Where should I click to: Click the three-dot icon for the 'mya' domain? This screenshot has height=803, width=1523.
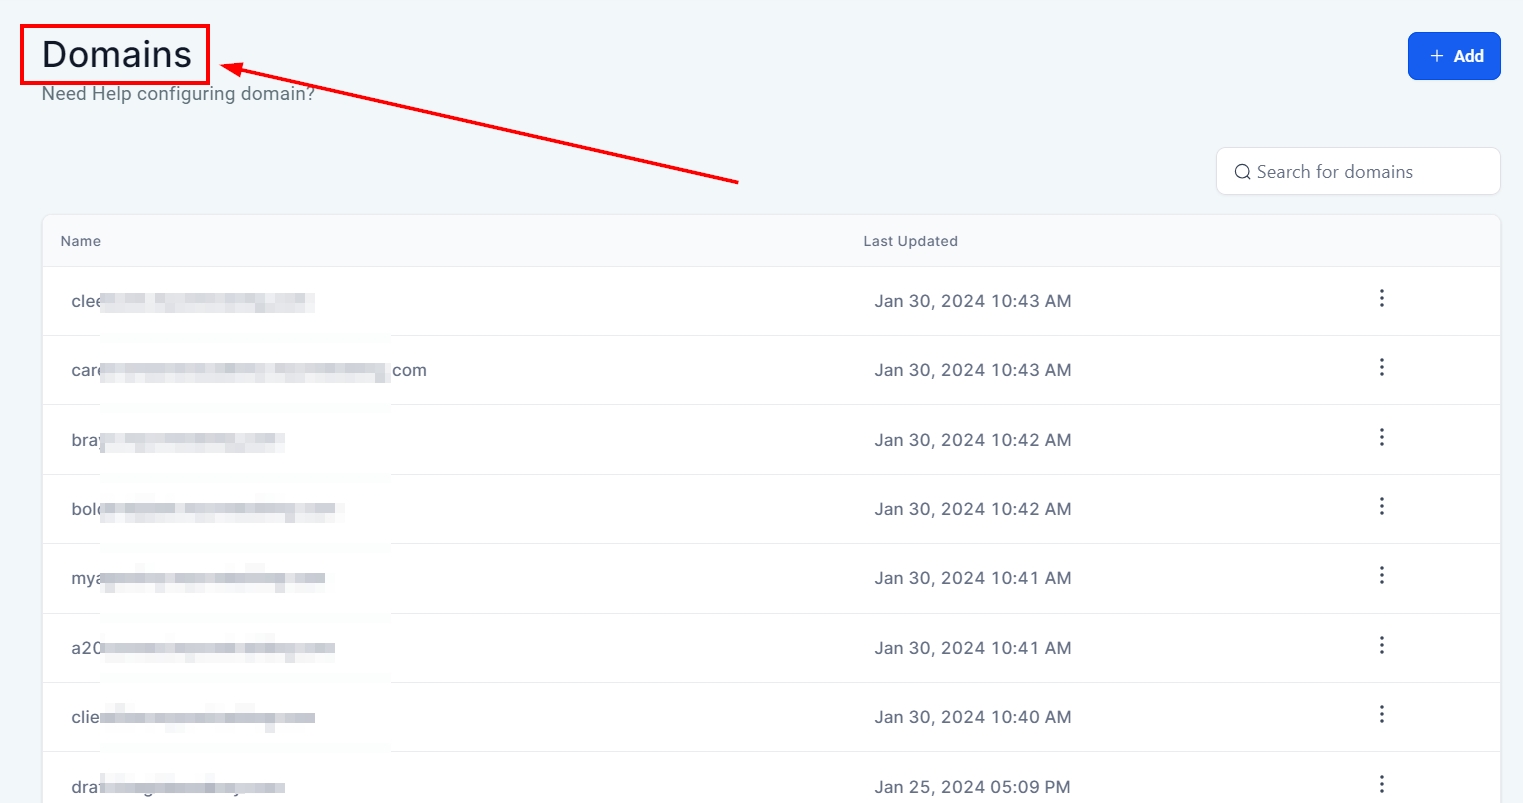click(1381, 576)
